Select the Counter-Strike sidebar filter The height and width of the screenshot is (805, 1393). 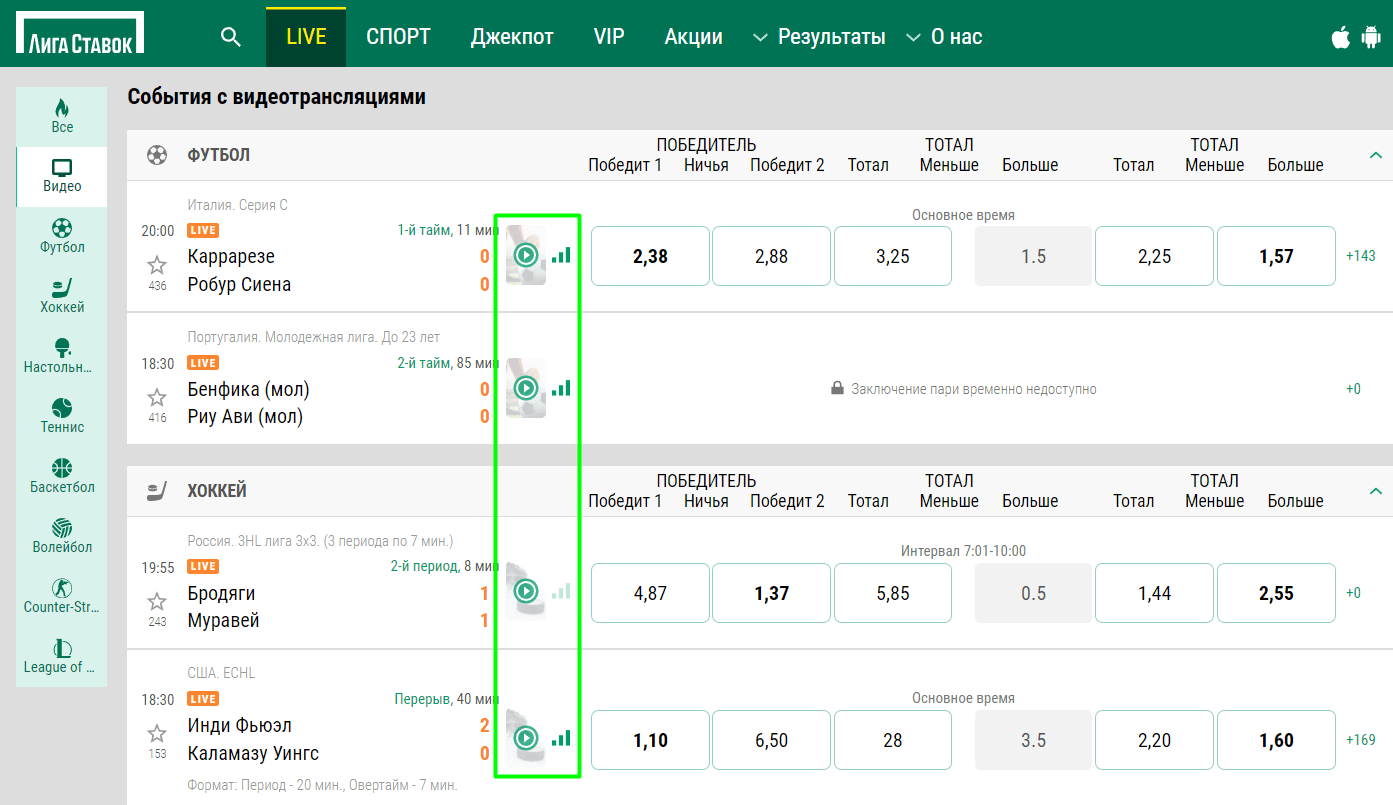[x=62, y=596]
